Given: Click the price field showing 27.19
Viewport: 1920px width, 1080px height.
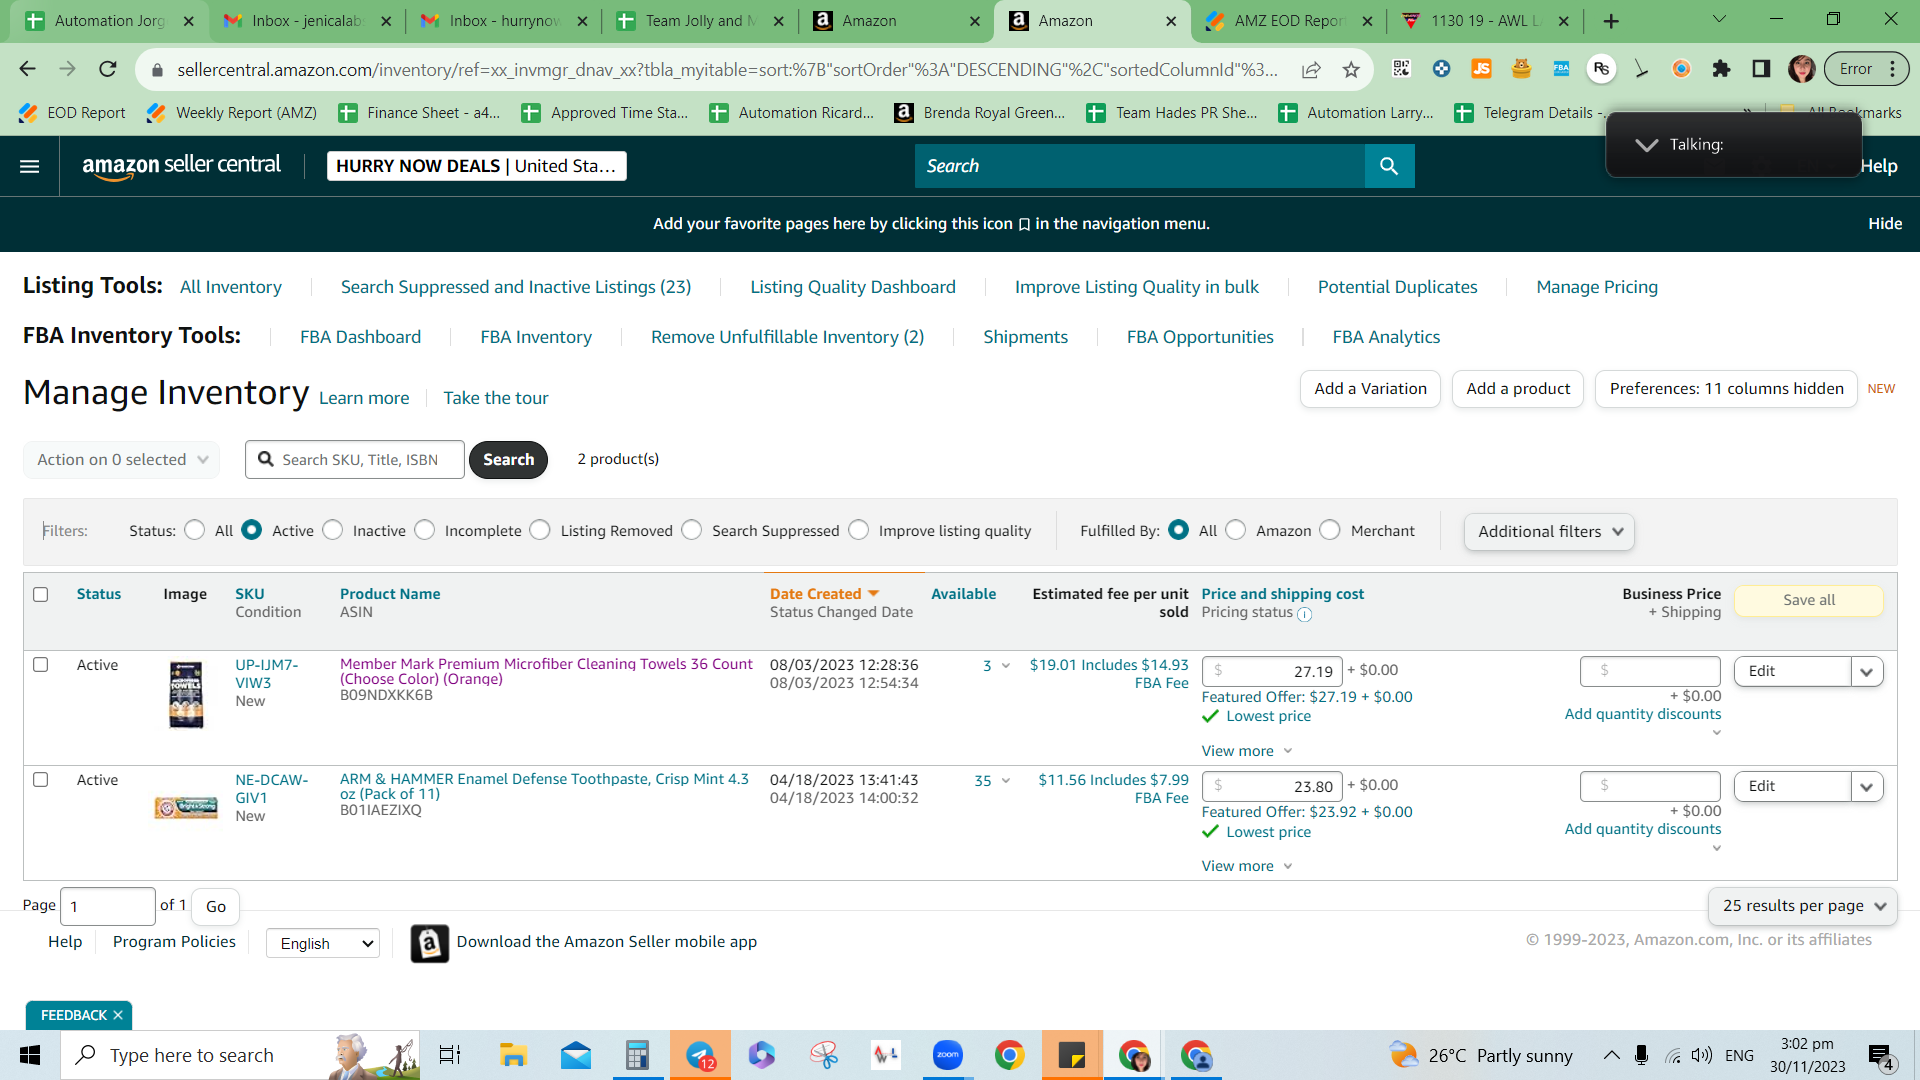Looking at the screenshot, I should pos(1272,671).
